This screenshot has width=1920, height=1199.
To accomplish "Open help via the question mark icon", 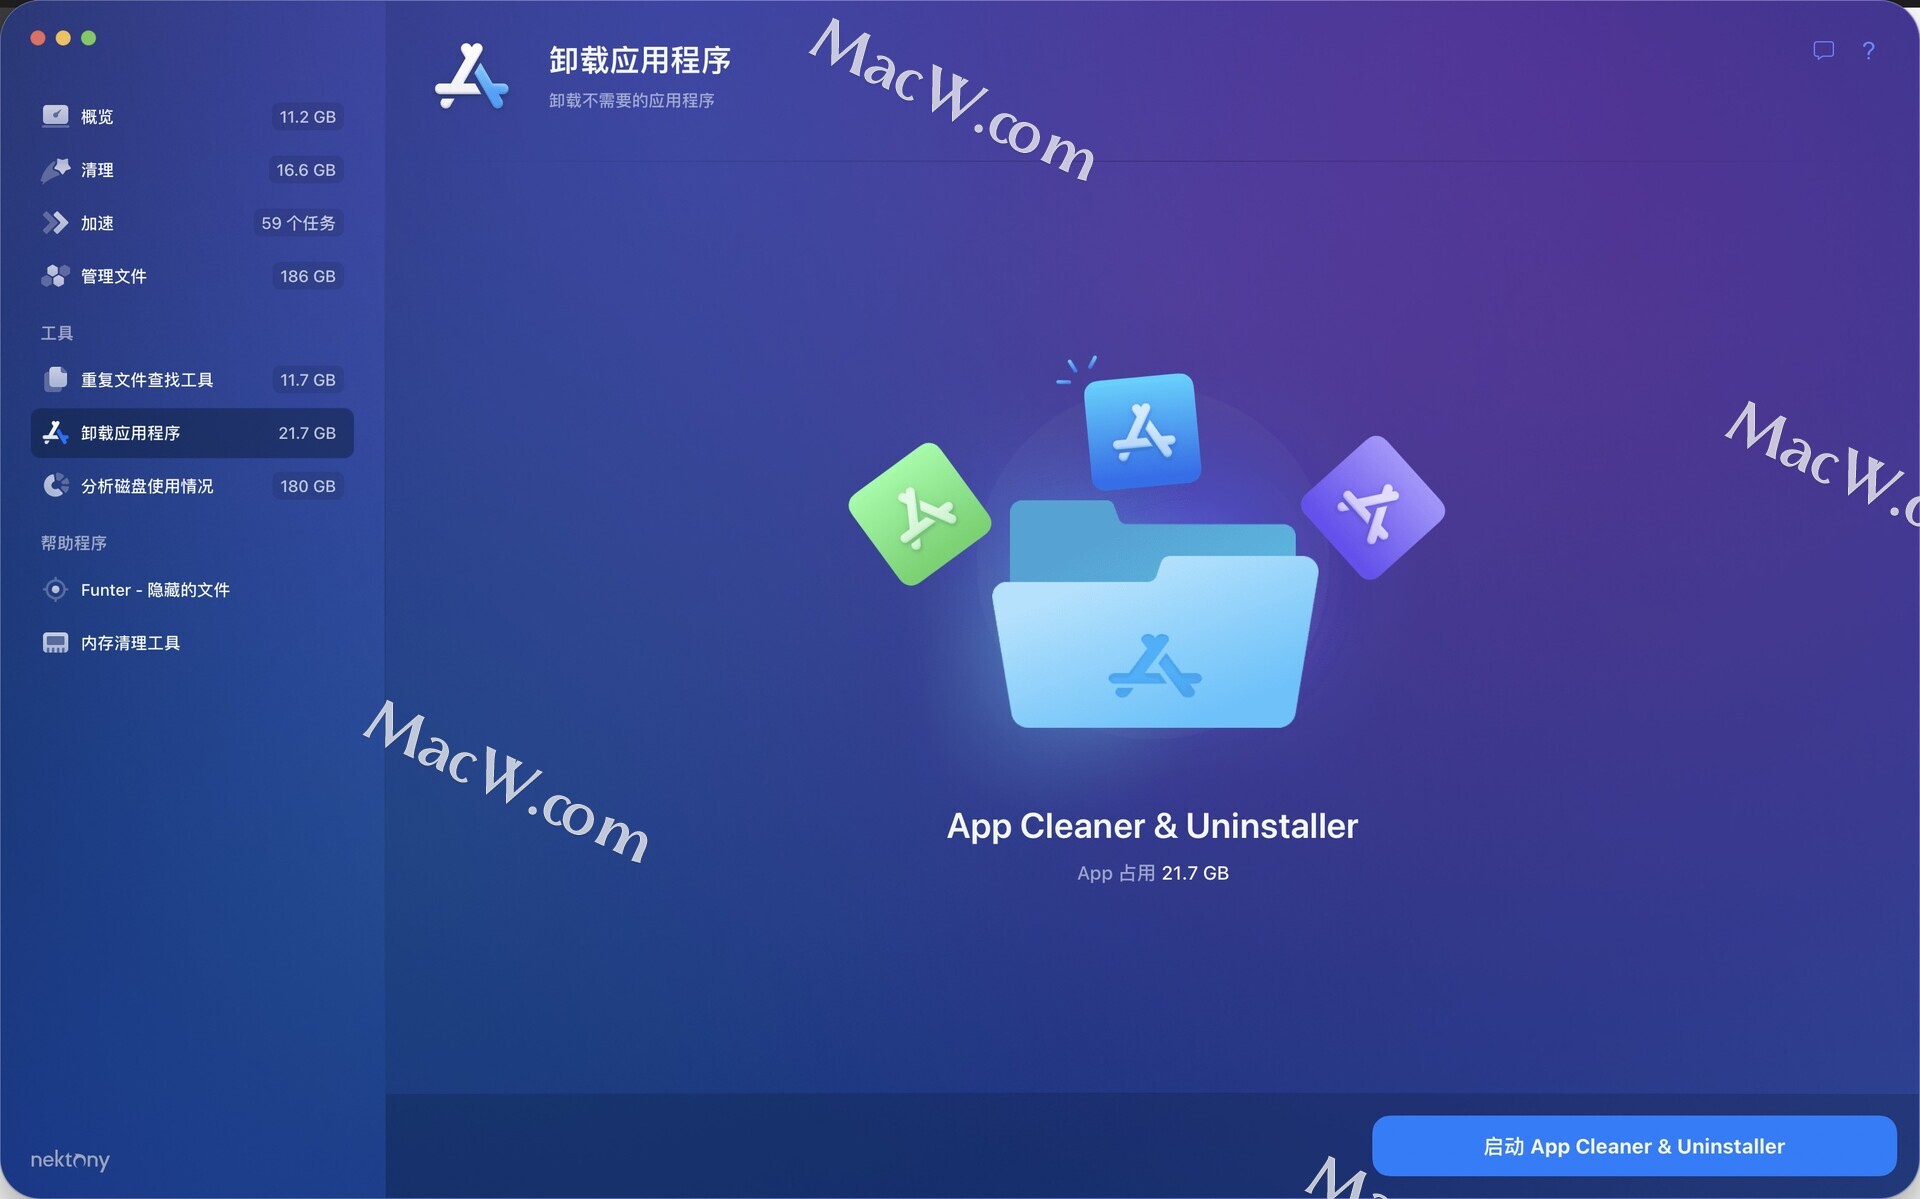I will (x=1868, y=50).
